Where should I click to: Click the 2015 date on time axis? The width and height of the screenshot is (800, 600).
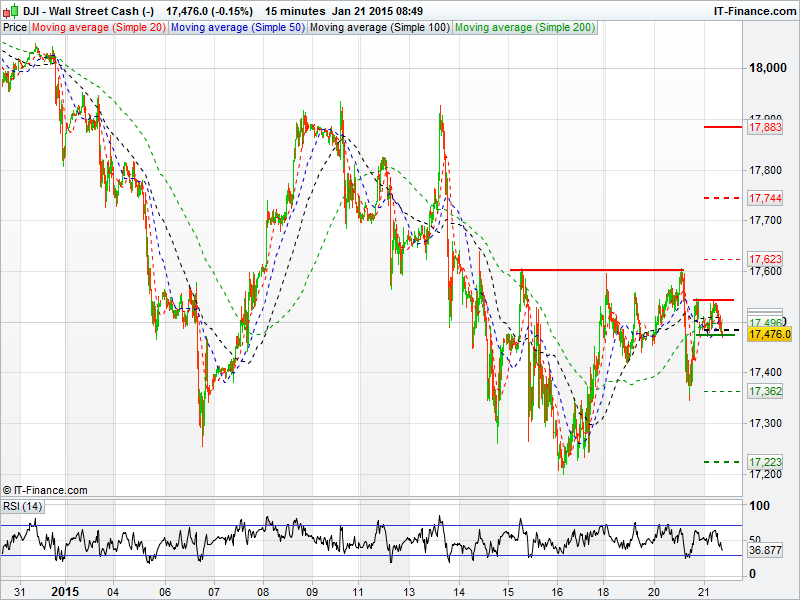point(64,590)
